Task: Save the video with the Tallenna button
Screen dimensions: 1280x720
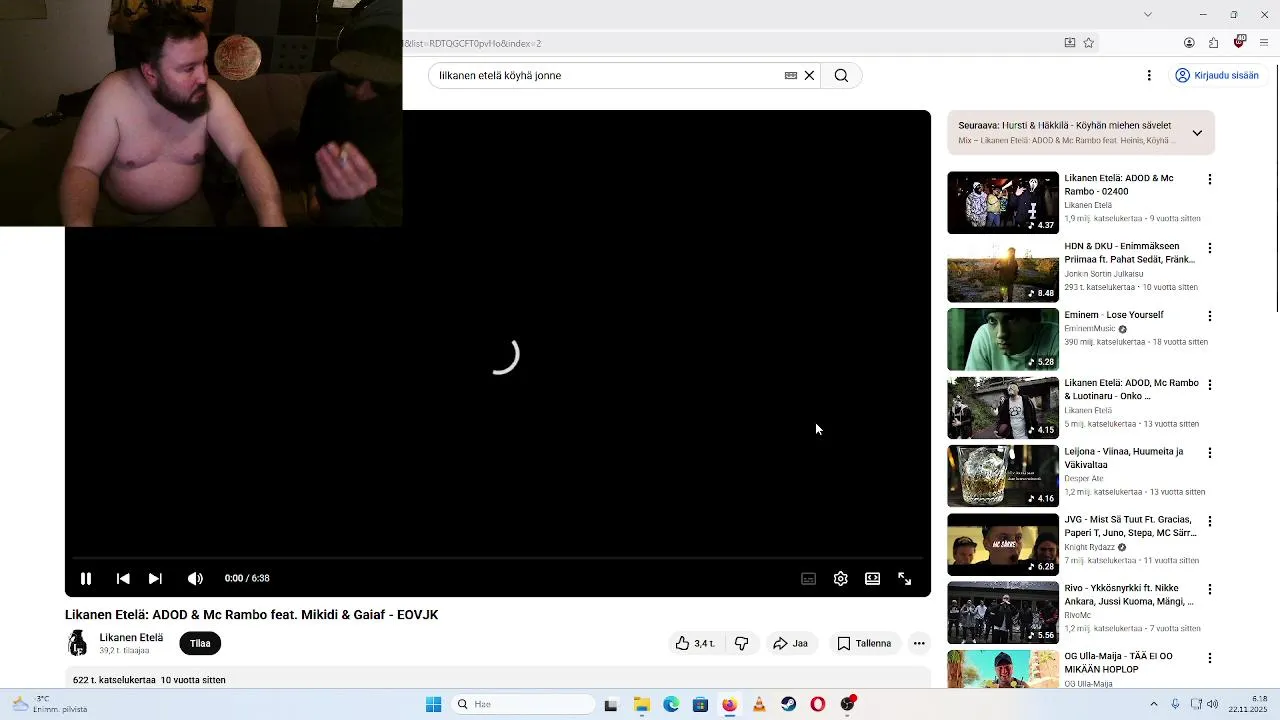Action: point(864,643)
